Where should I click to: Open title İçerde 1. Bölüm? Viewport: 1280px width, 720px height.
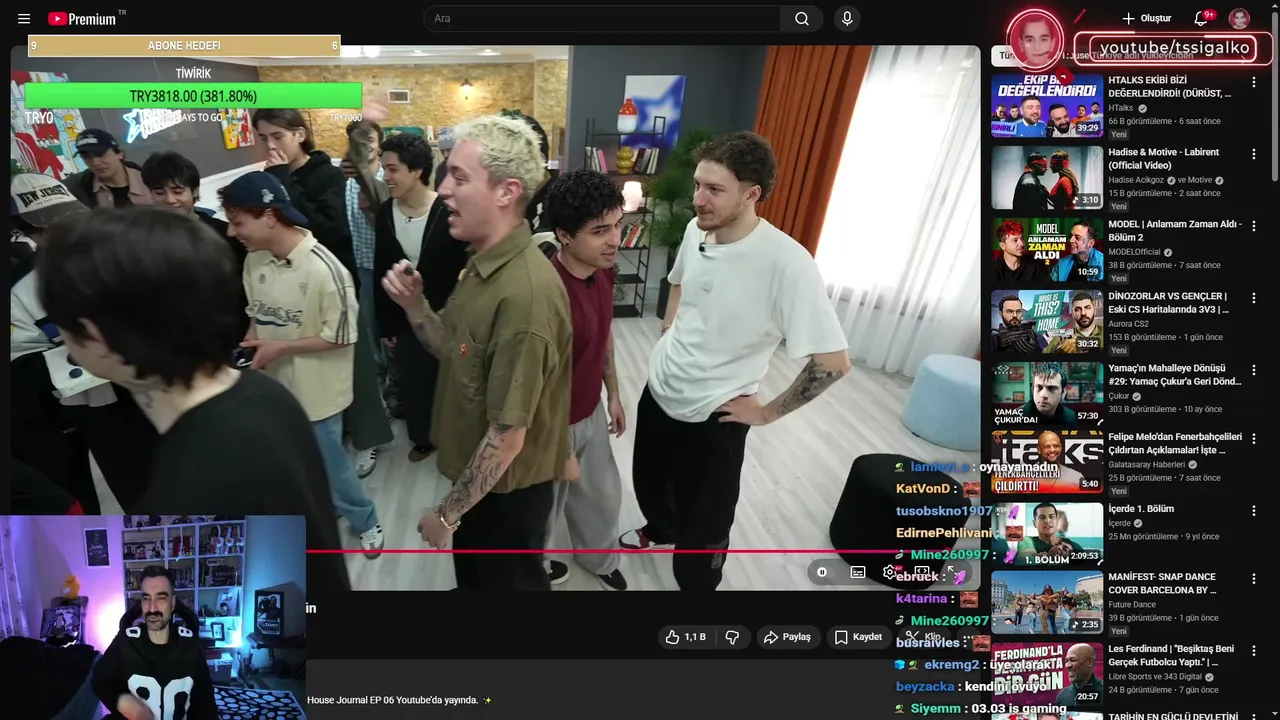[x=1141, y=509]
